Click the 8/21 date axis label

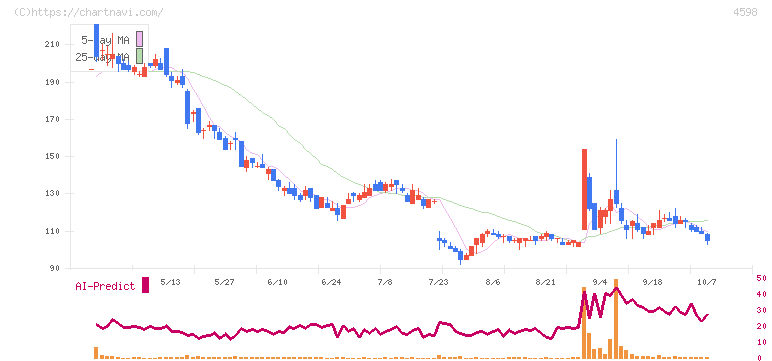[x=546, y=282]
